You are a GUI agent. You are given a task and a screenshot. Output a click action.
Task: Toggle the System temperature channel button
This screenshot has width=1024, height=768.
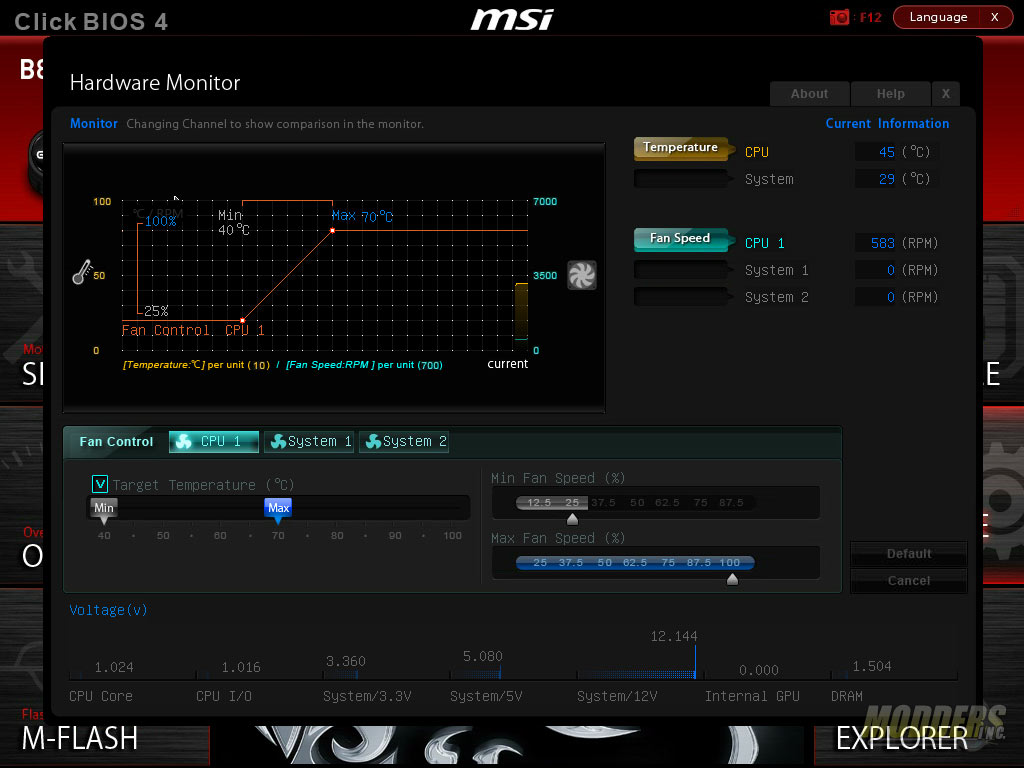[684, 178]
